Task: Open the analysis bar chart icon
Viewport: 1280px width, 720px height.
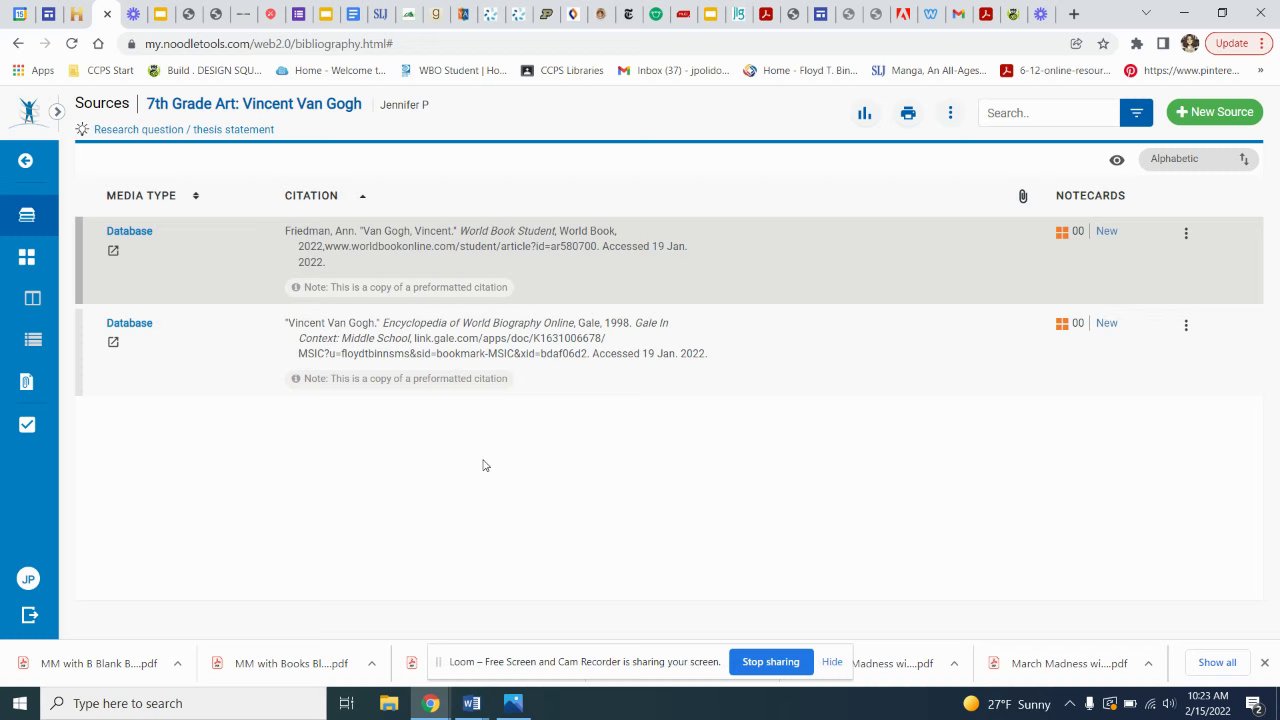Action: [864, 113]
